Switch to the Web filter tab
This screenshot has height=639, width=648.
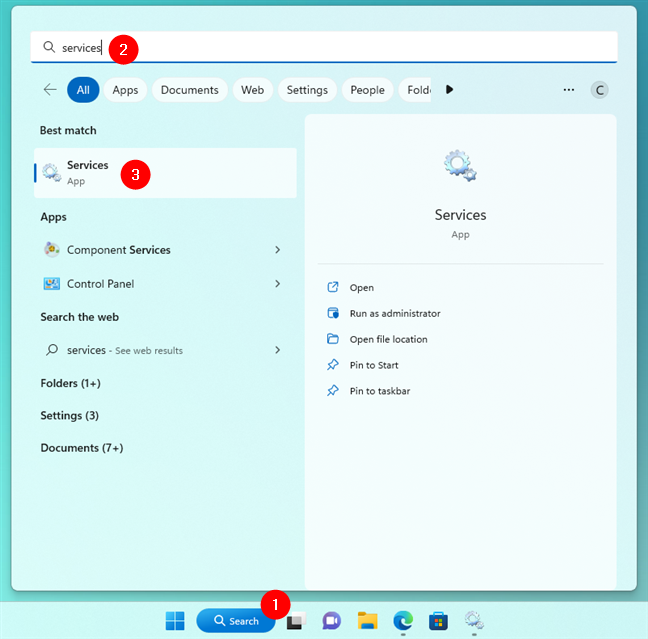click(x=253, y=90)
